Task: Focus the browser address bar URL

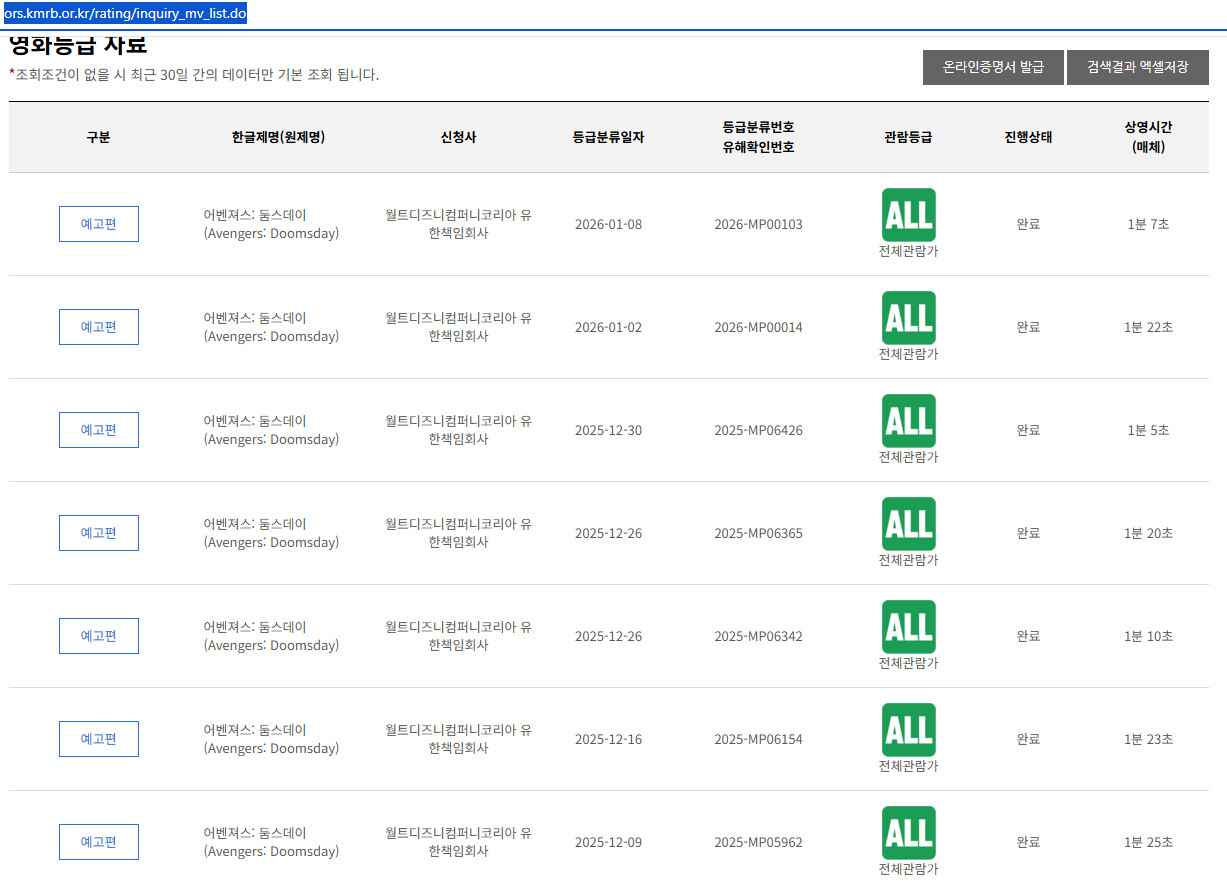Action: click(x=125, y=14)
